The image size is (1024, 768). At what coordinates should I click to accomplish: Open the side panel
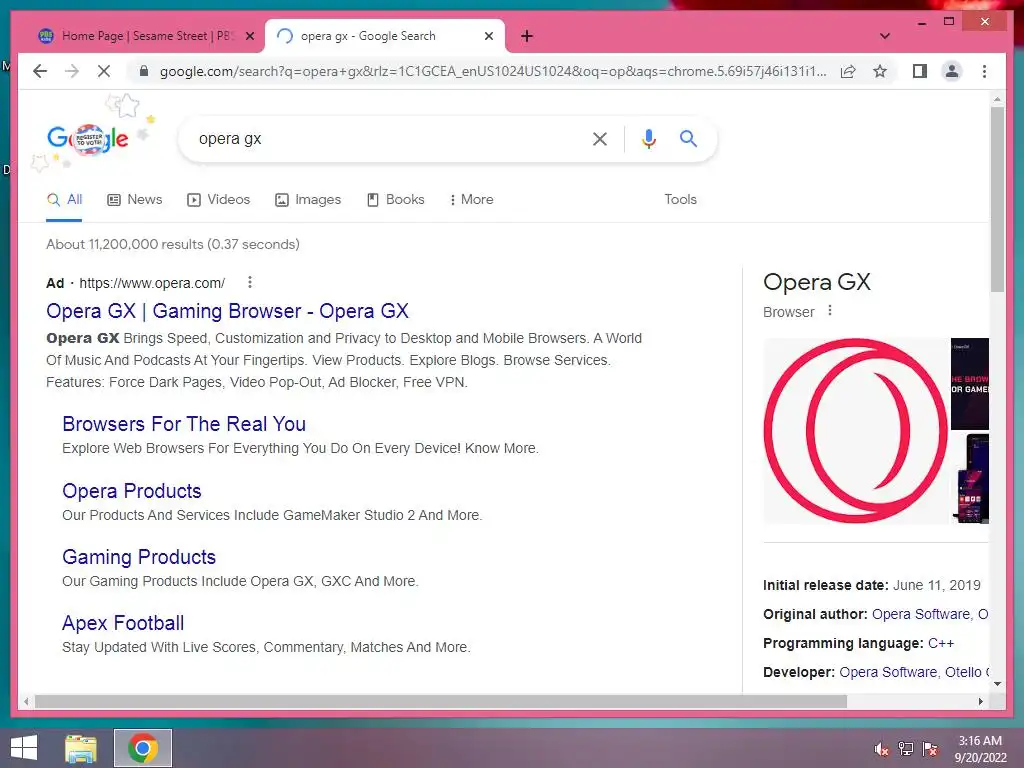tap(920, 71)
